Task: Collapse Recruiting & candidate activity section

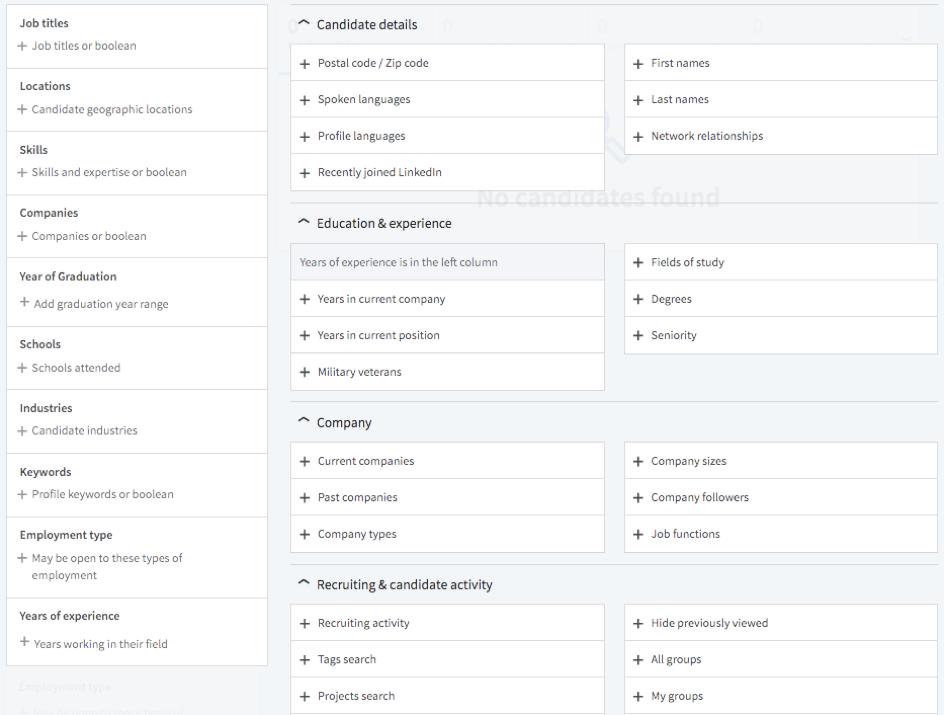Action: [304, 583]
